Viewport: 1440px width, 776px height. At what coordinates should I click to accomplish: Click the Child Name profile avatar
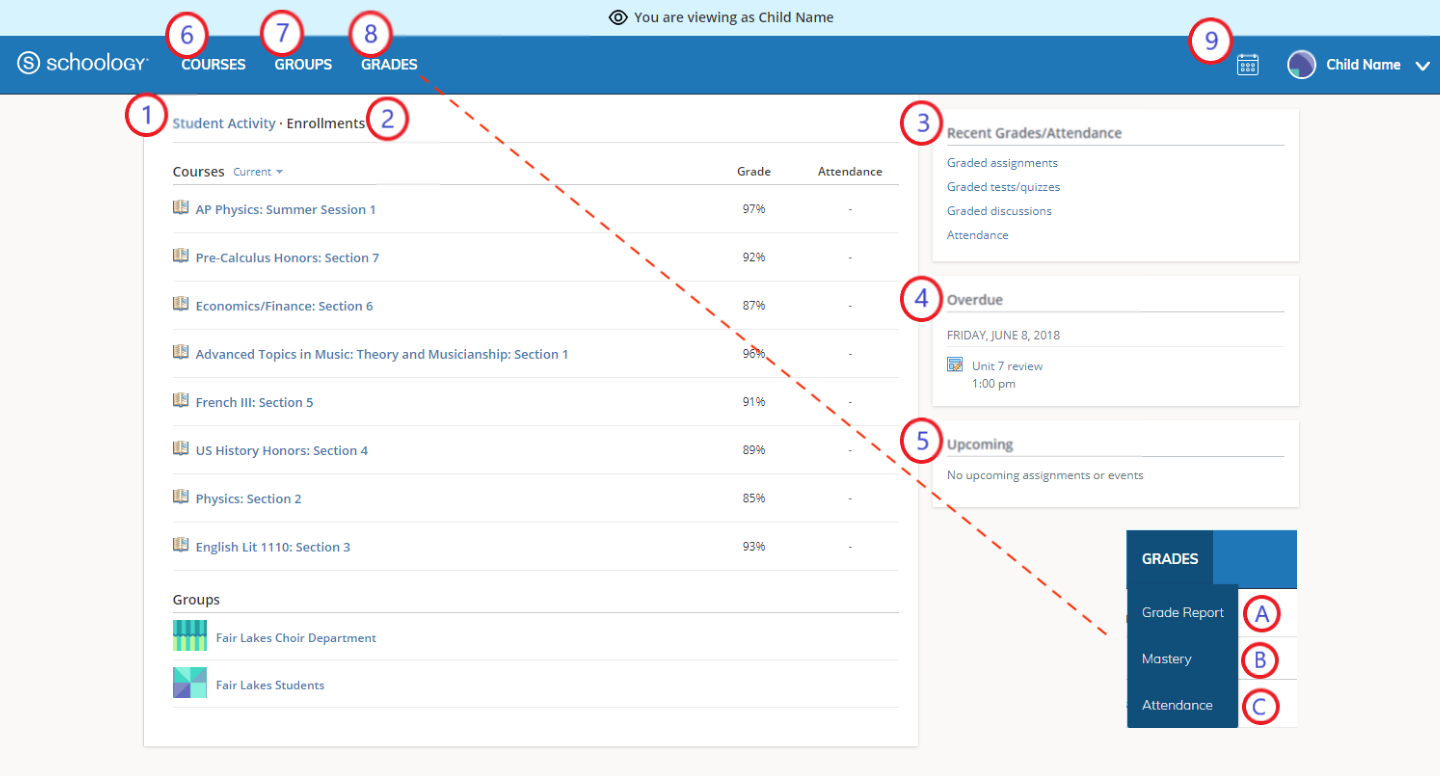(x=1301, y=65)
